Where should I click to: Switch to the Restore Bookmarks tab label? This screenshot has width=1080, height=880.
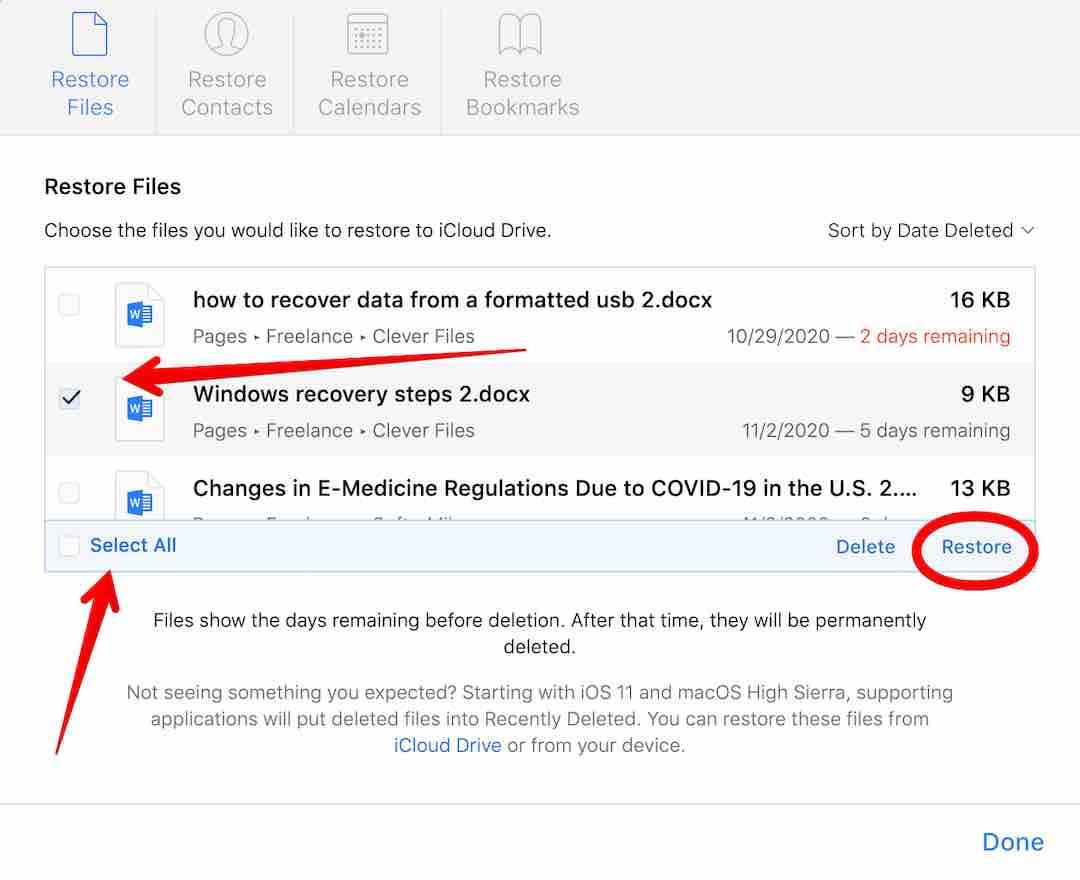(523, 93)
